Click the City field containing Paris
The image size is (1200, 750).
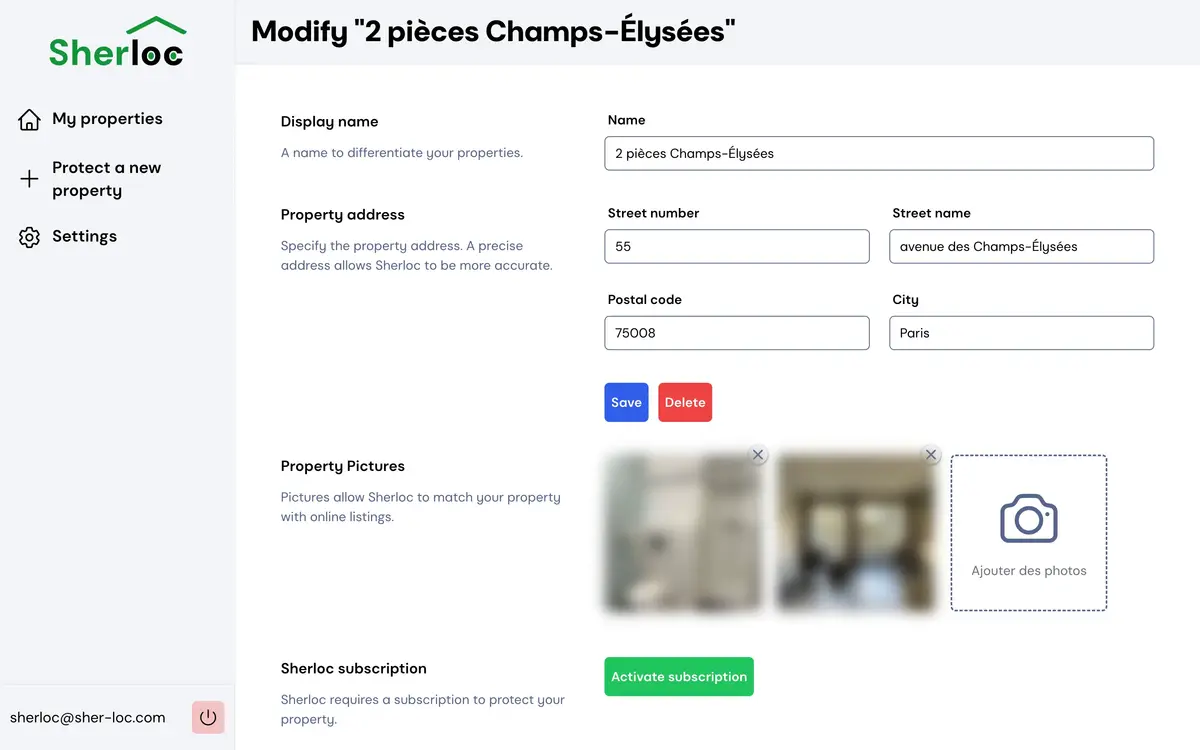tap(1022, 333)
